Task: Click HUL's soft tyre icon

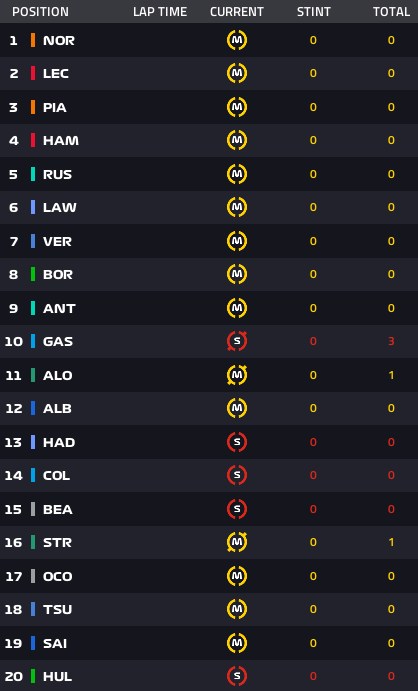Action: pos(237,676)
